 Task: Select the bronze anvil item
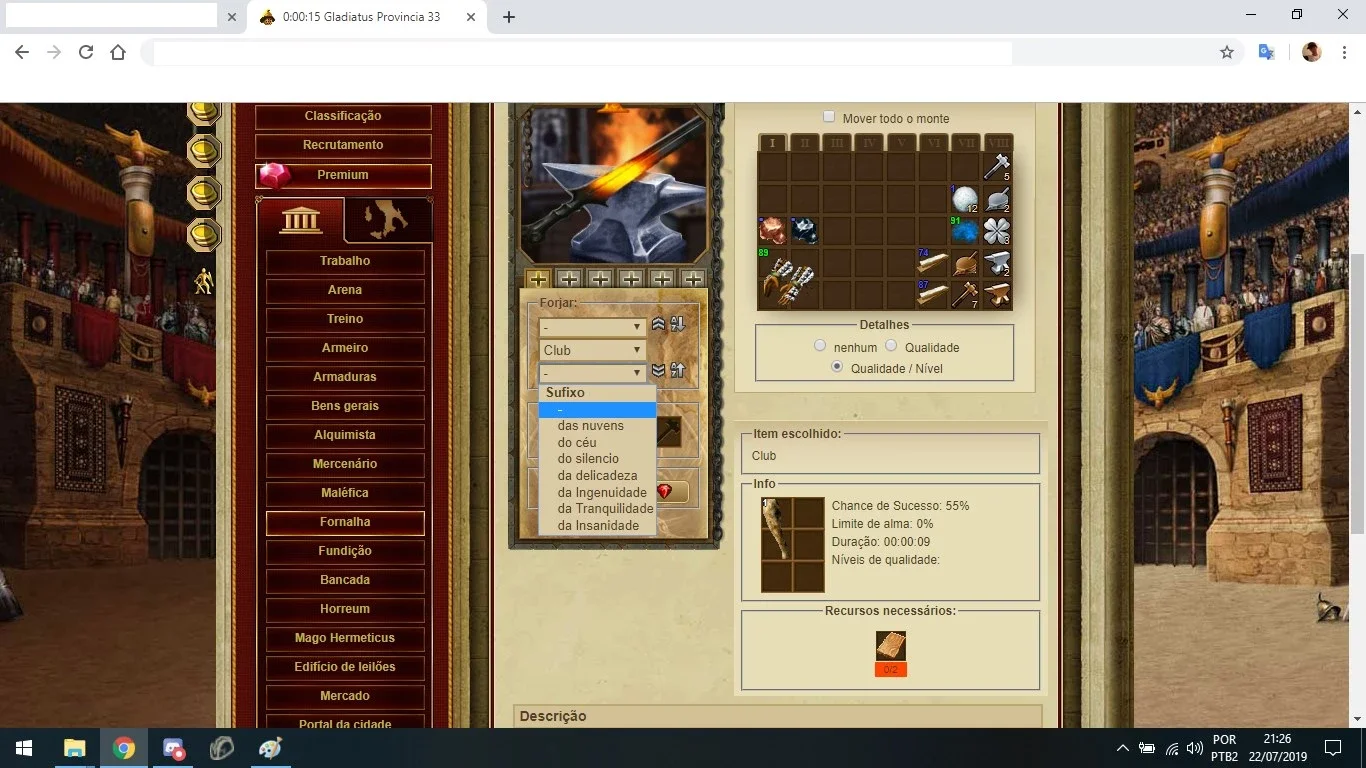pyautogui.click(x=996, y=295)
